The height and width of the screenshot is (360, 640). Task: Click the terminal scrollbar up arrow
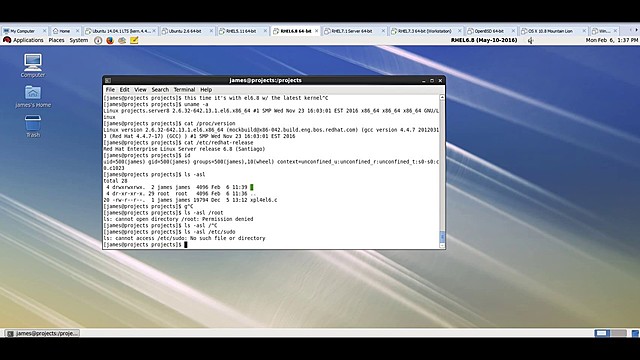pyautogui.click(x=442, y=98)
